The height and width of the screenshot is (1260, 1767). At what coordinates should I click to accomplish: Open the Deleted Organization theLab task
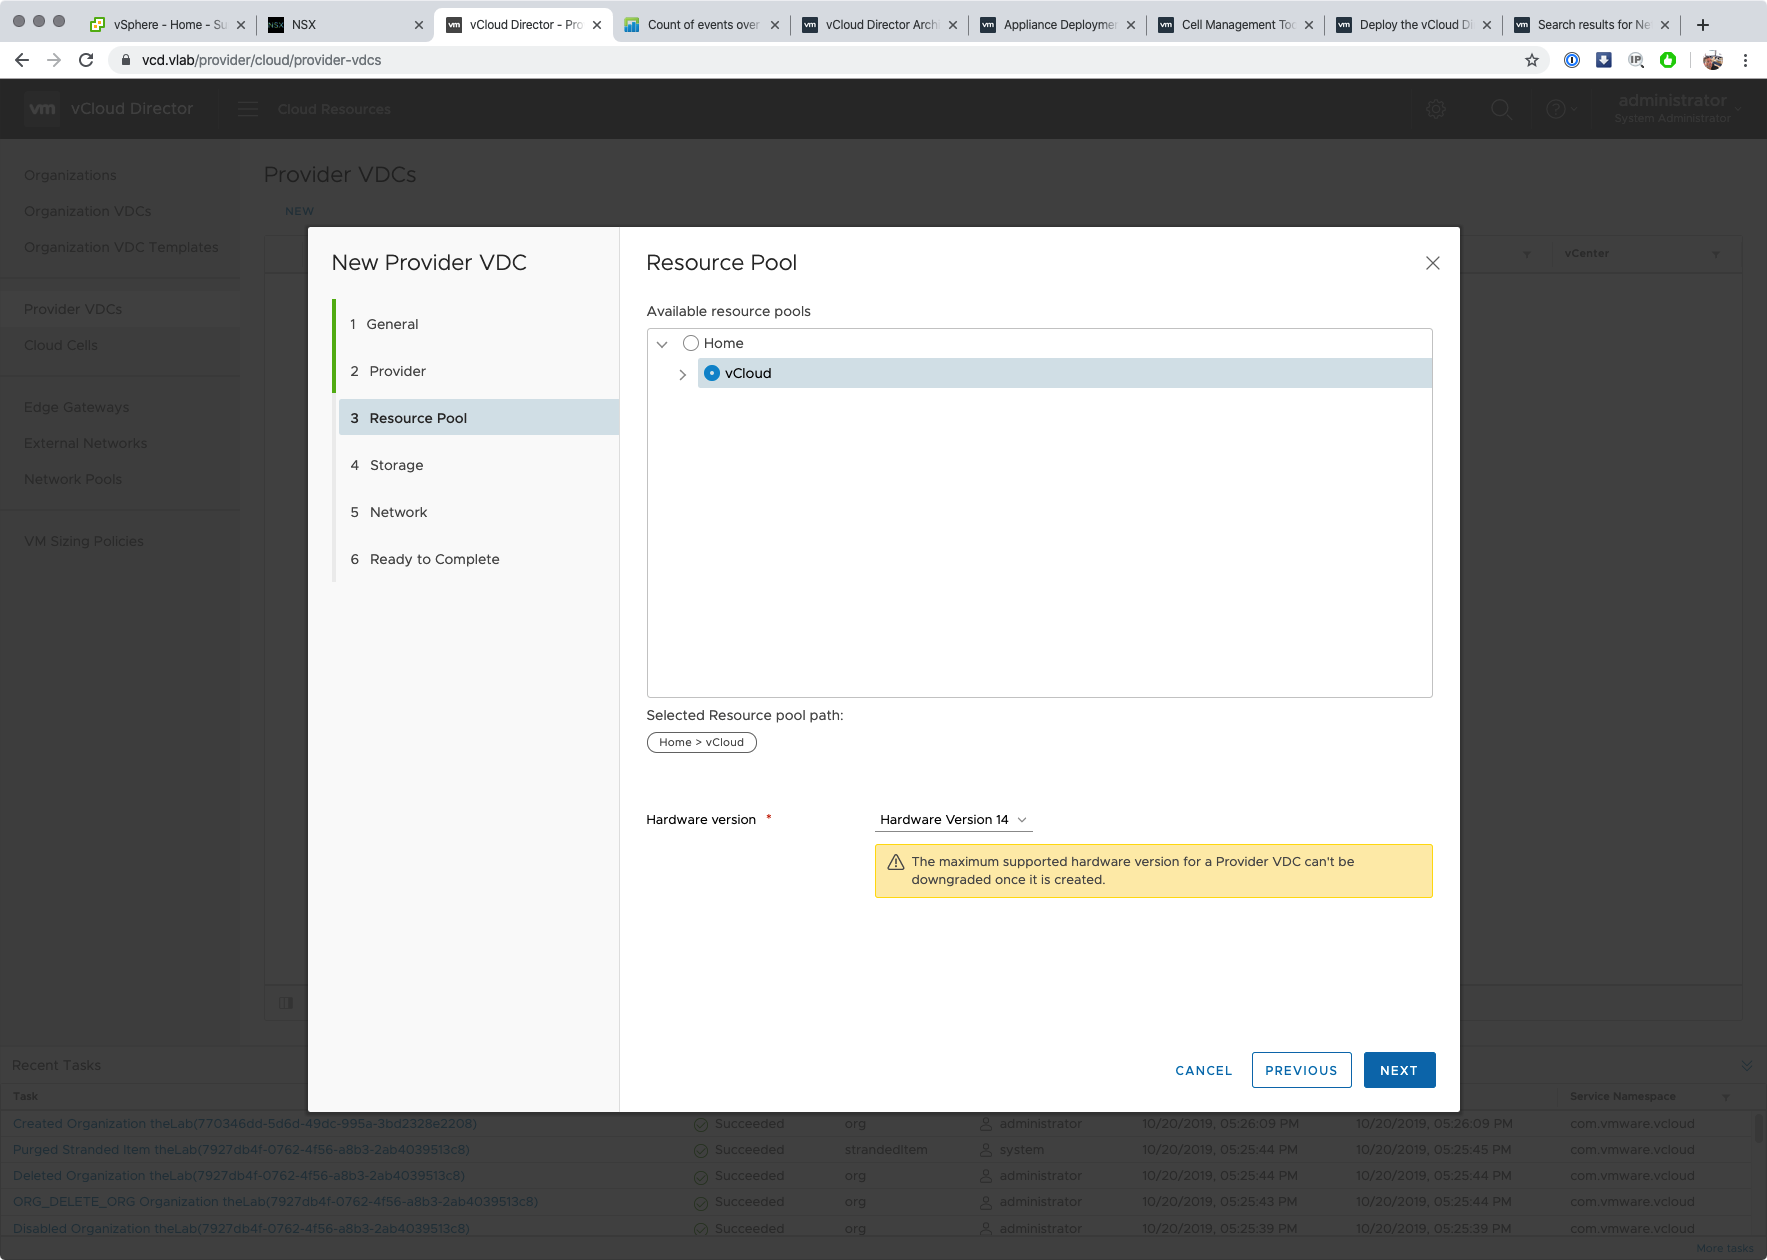pos(239,1176)
